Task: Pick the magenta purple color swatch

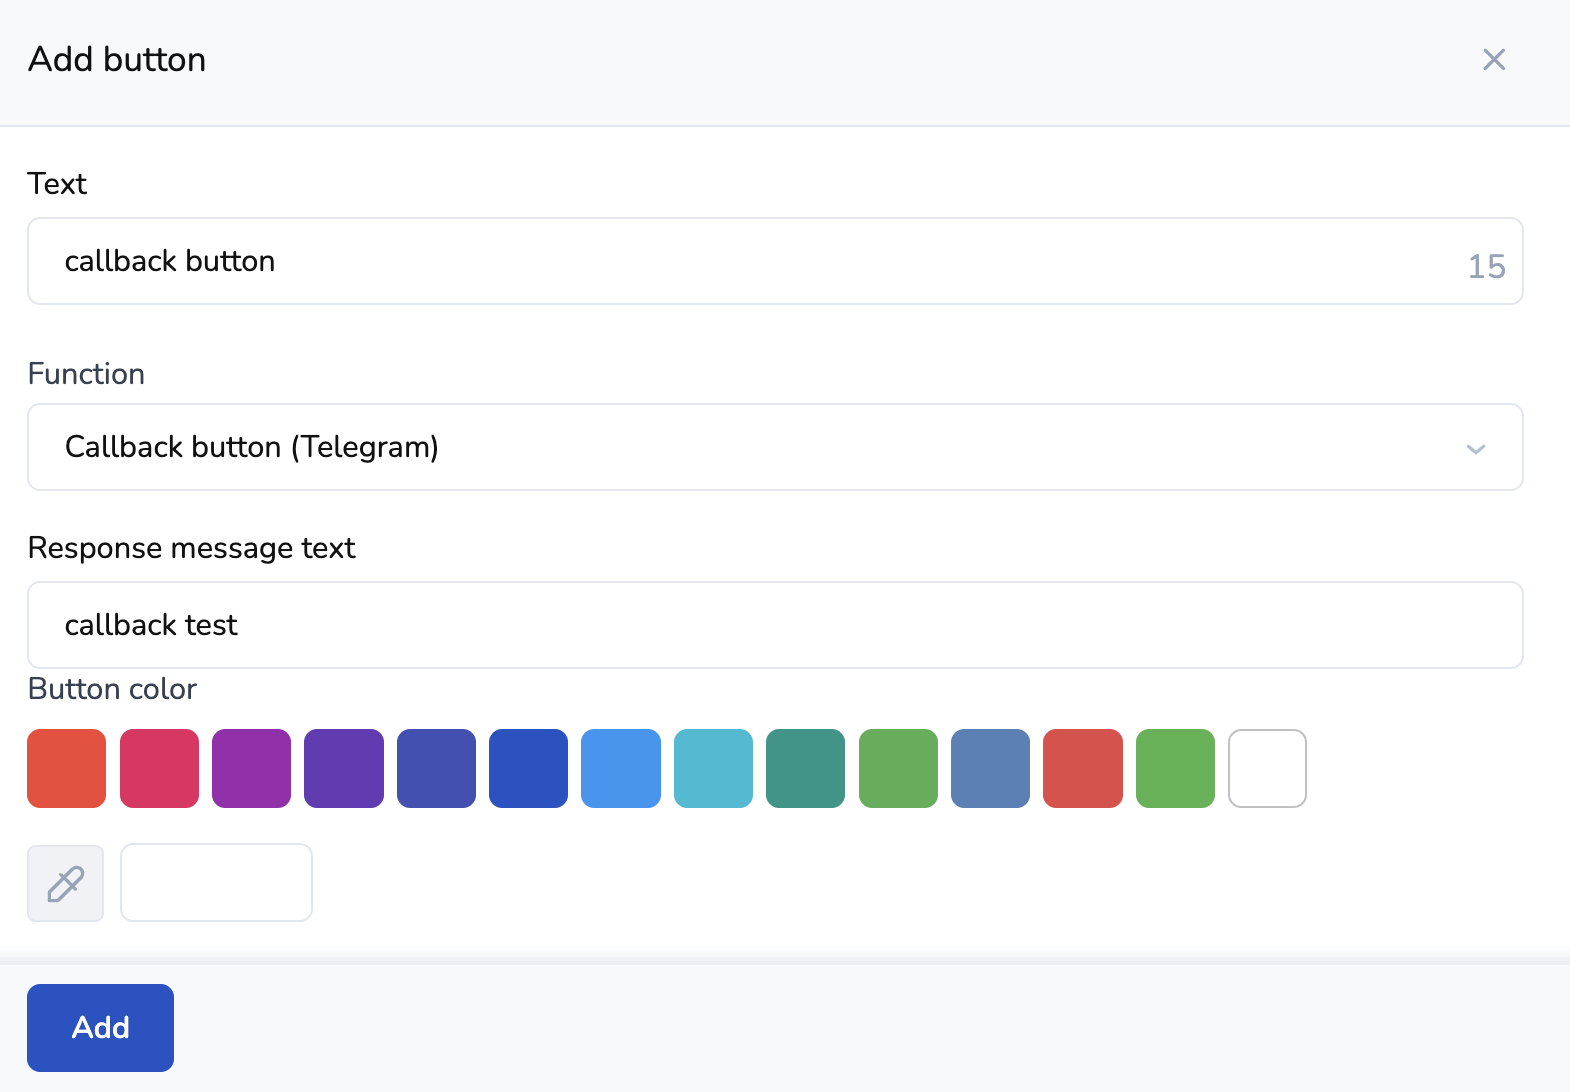Action: [x=251, y=768]
